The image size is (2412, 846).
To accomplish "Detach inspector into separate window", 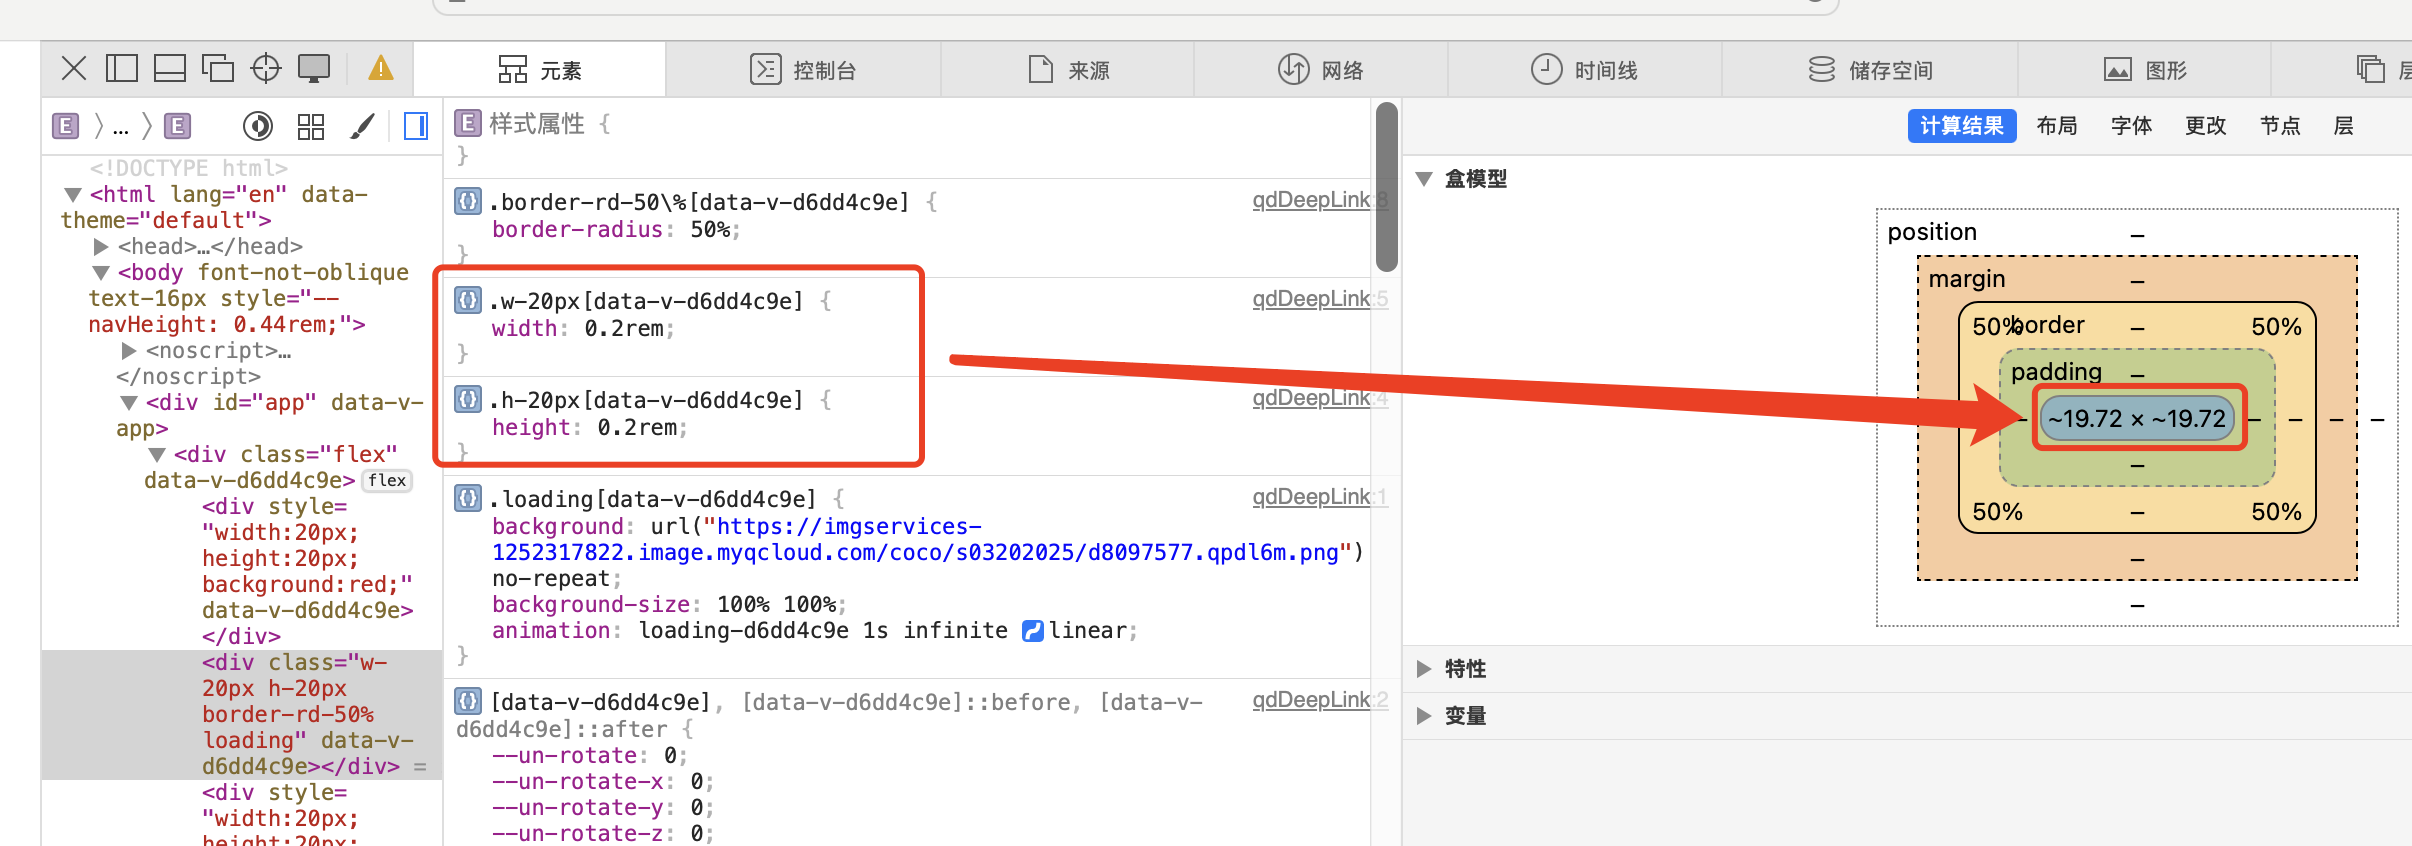I will 218,68.
